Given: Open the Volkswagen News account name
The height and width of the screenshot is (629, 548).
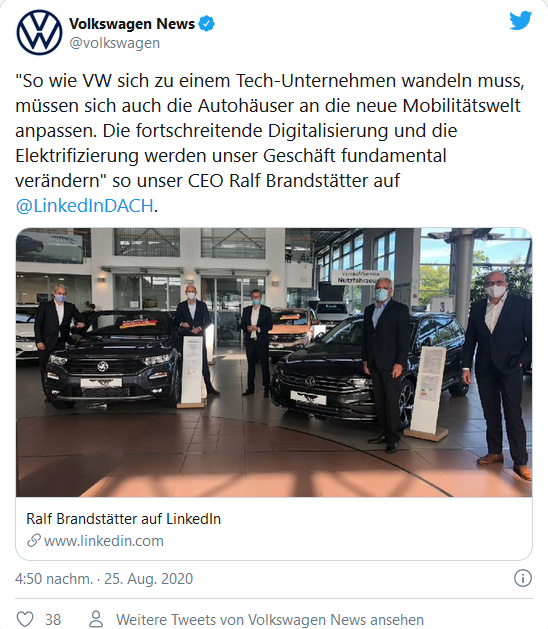Looking at the screenshot, I should (x=132, y=24).
